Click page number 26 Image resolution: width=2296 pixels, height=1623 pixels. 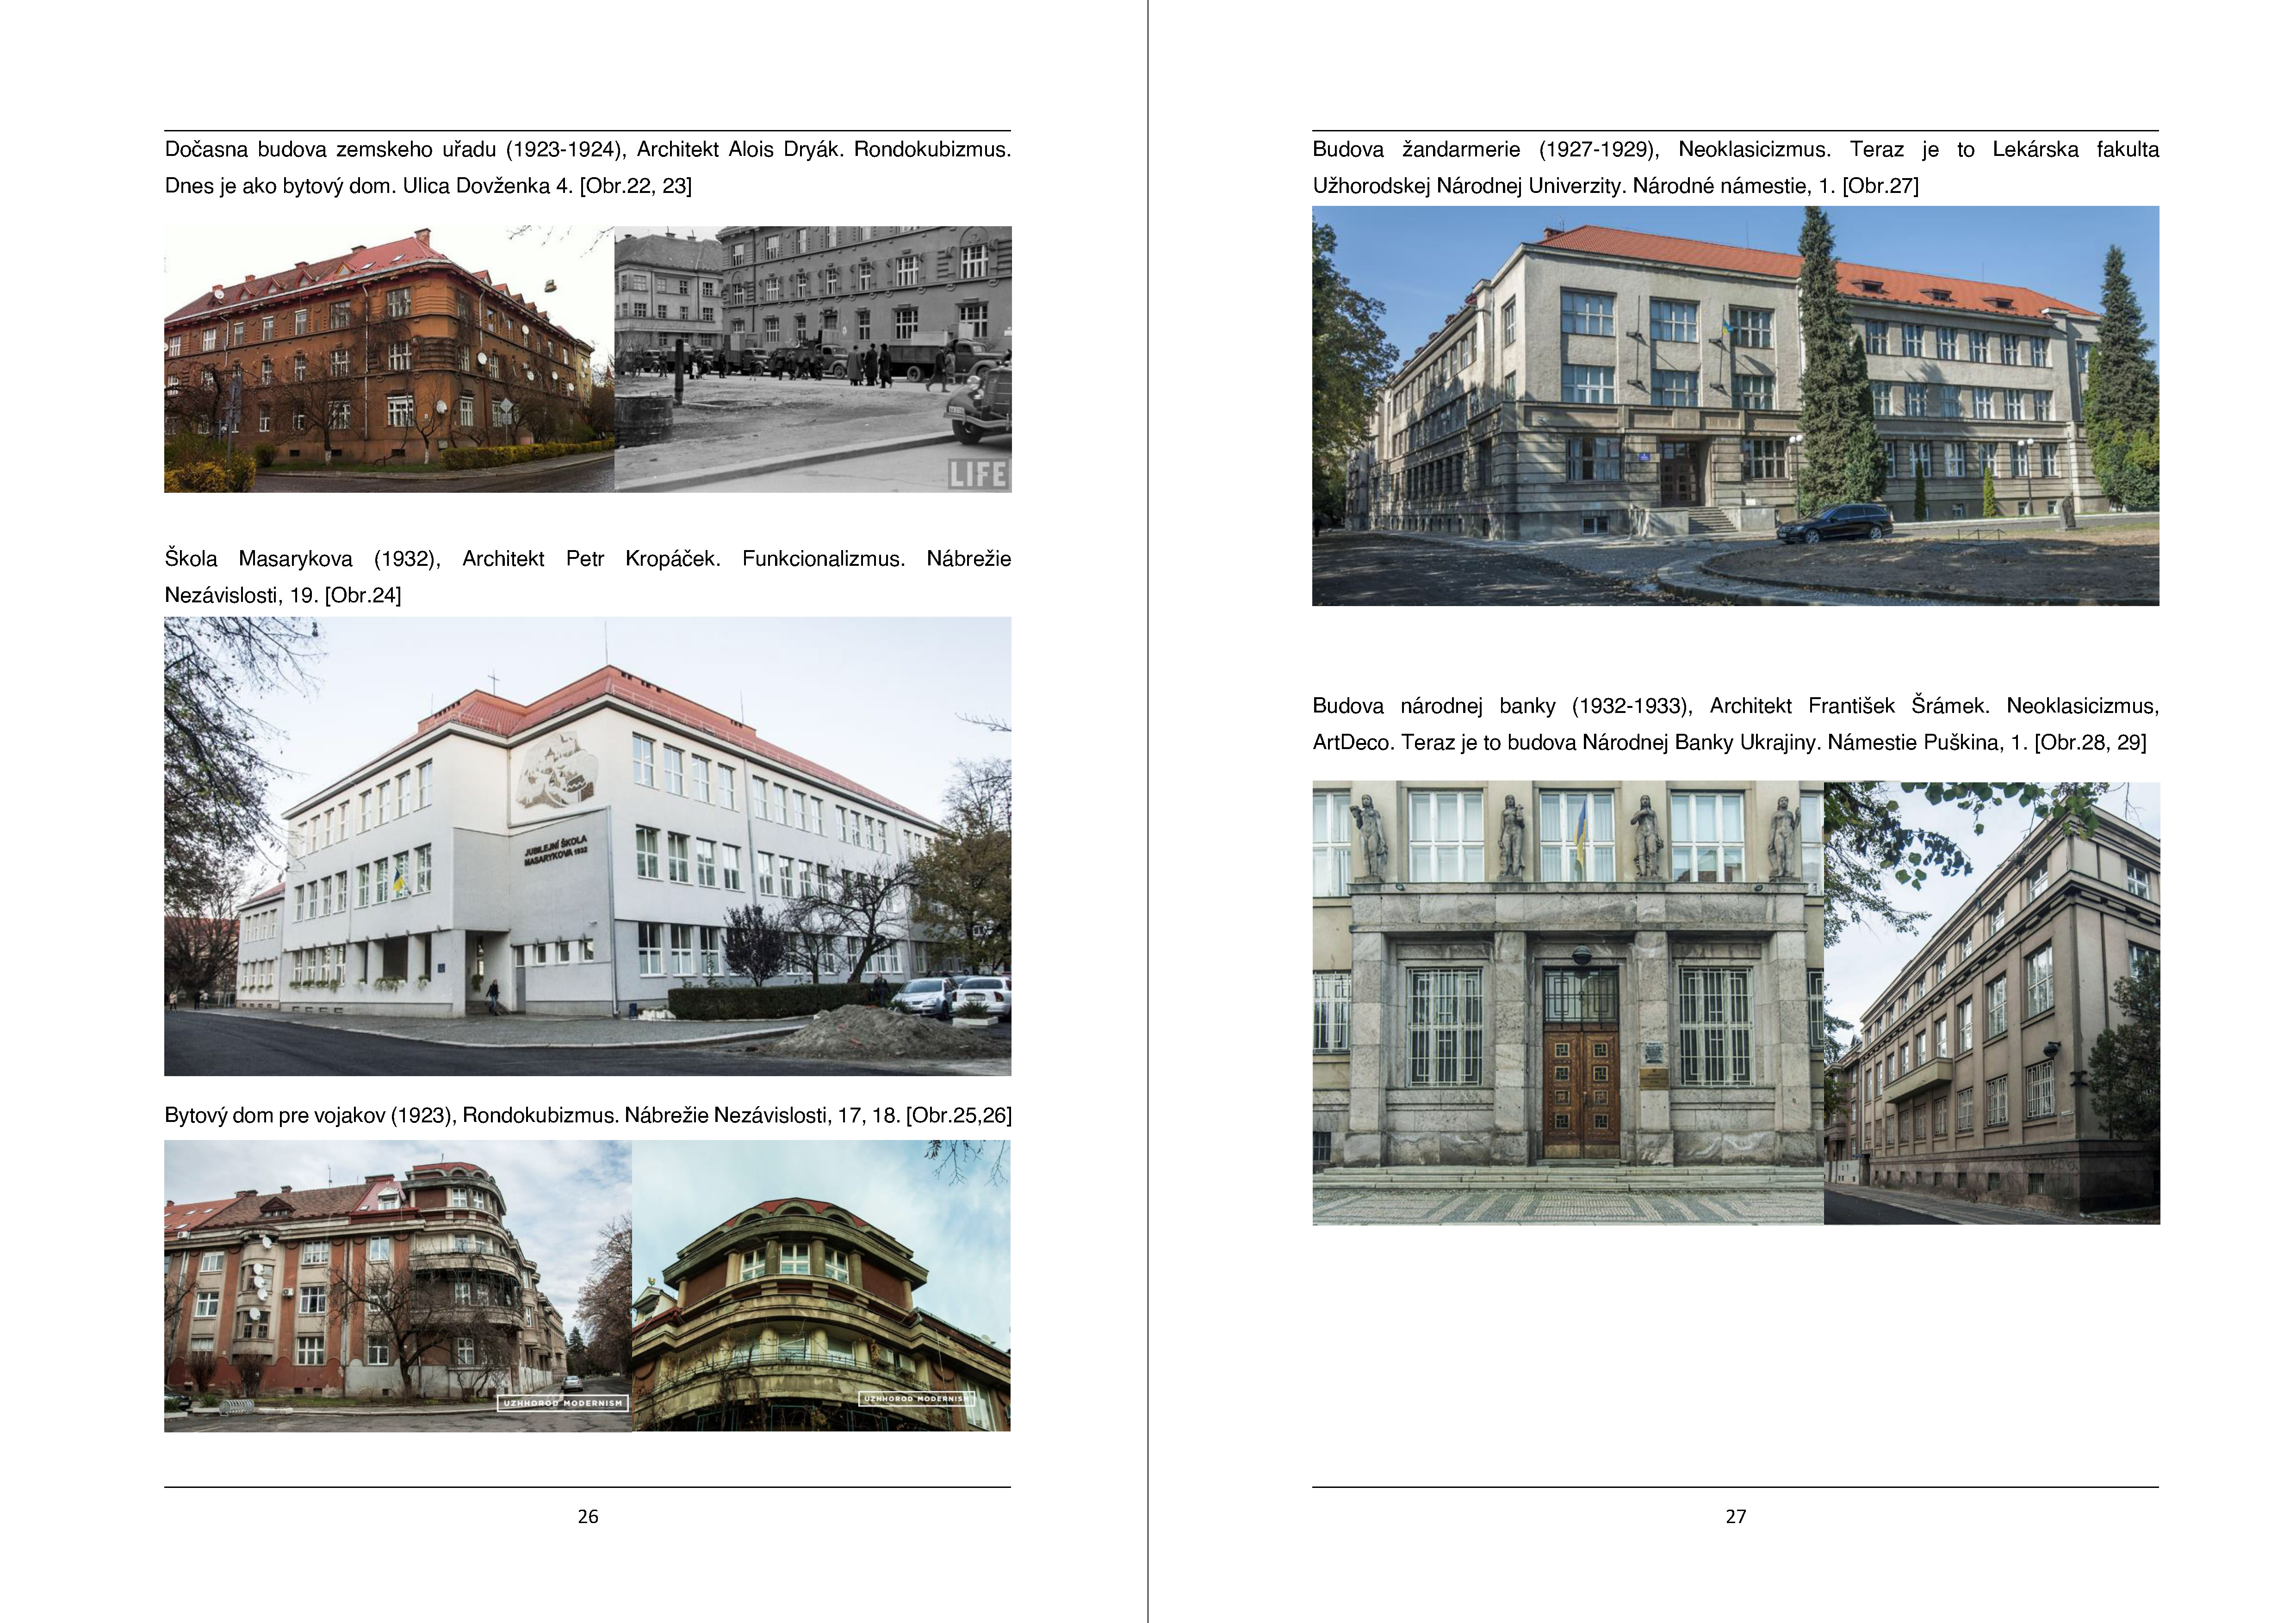(588, 1516)
